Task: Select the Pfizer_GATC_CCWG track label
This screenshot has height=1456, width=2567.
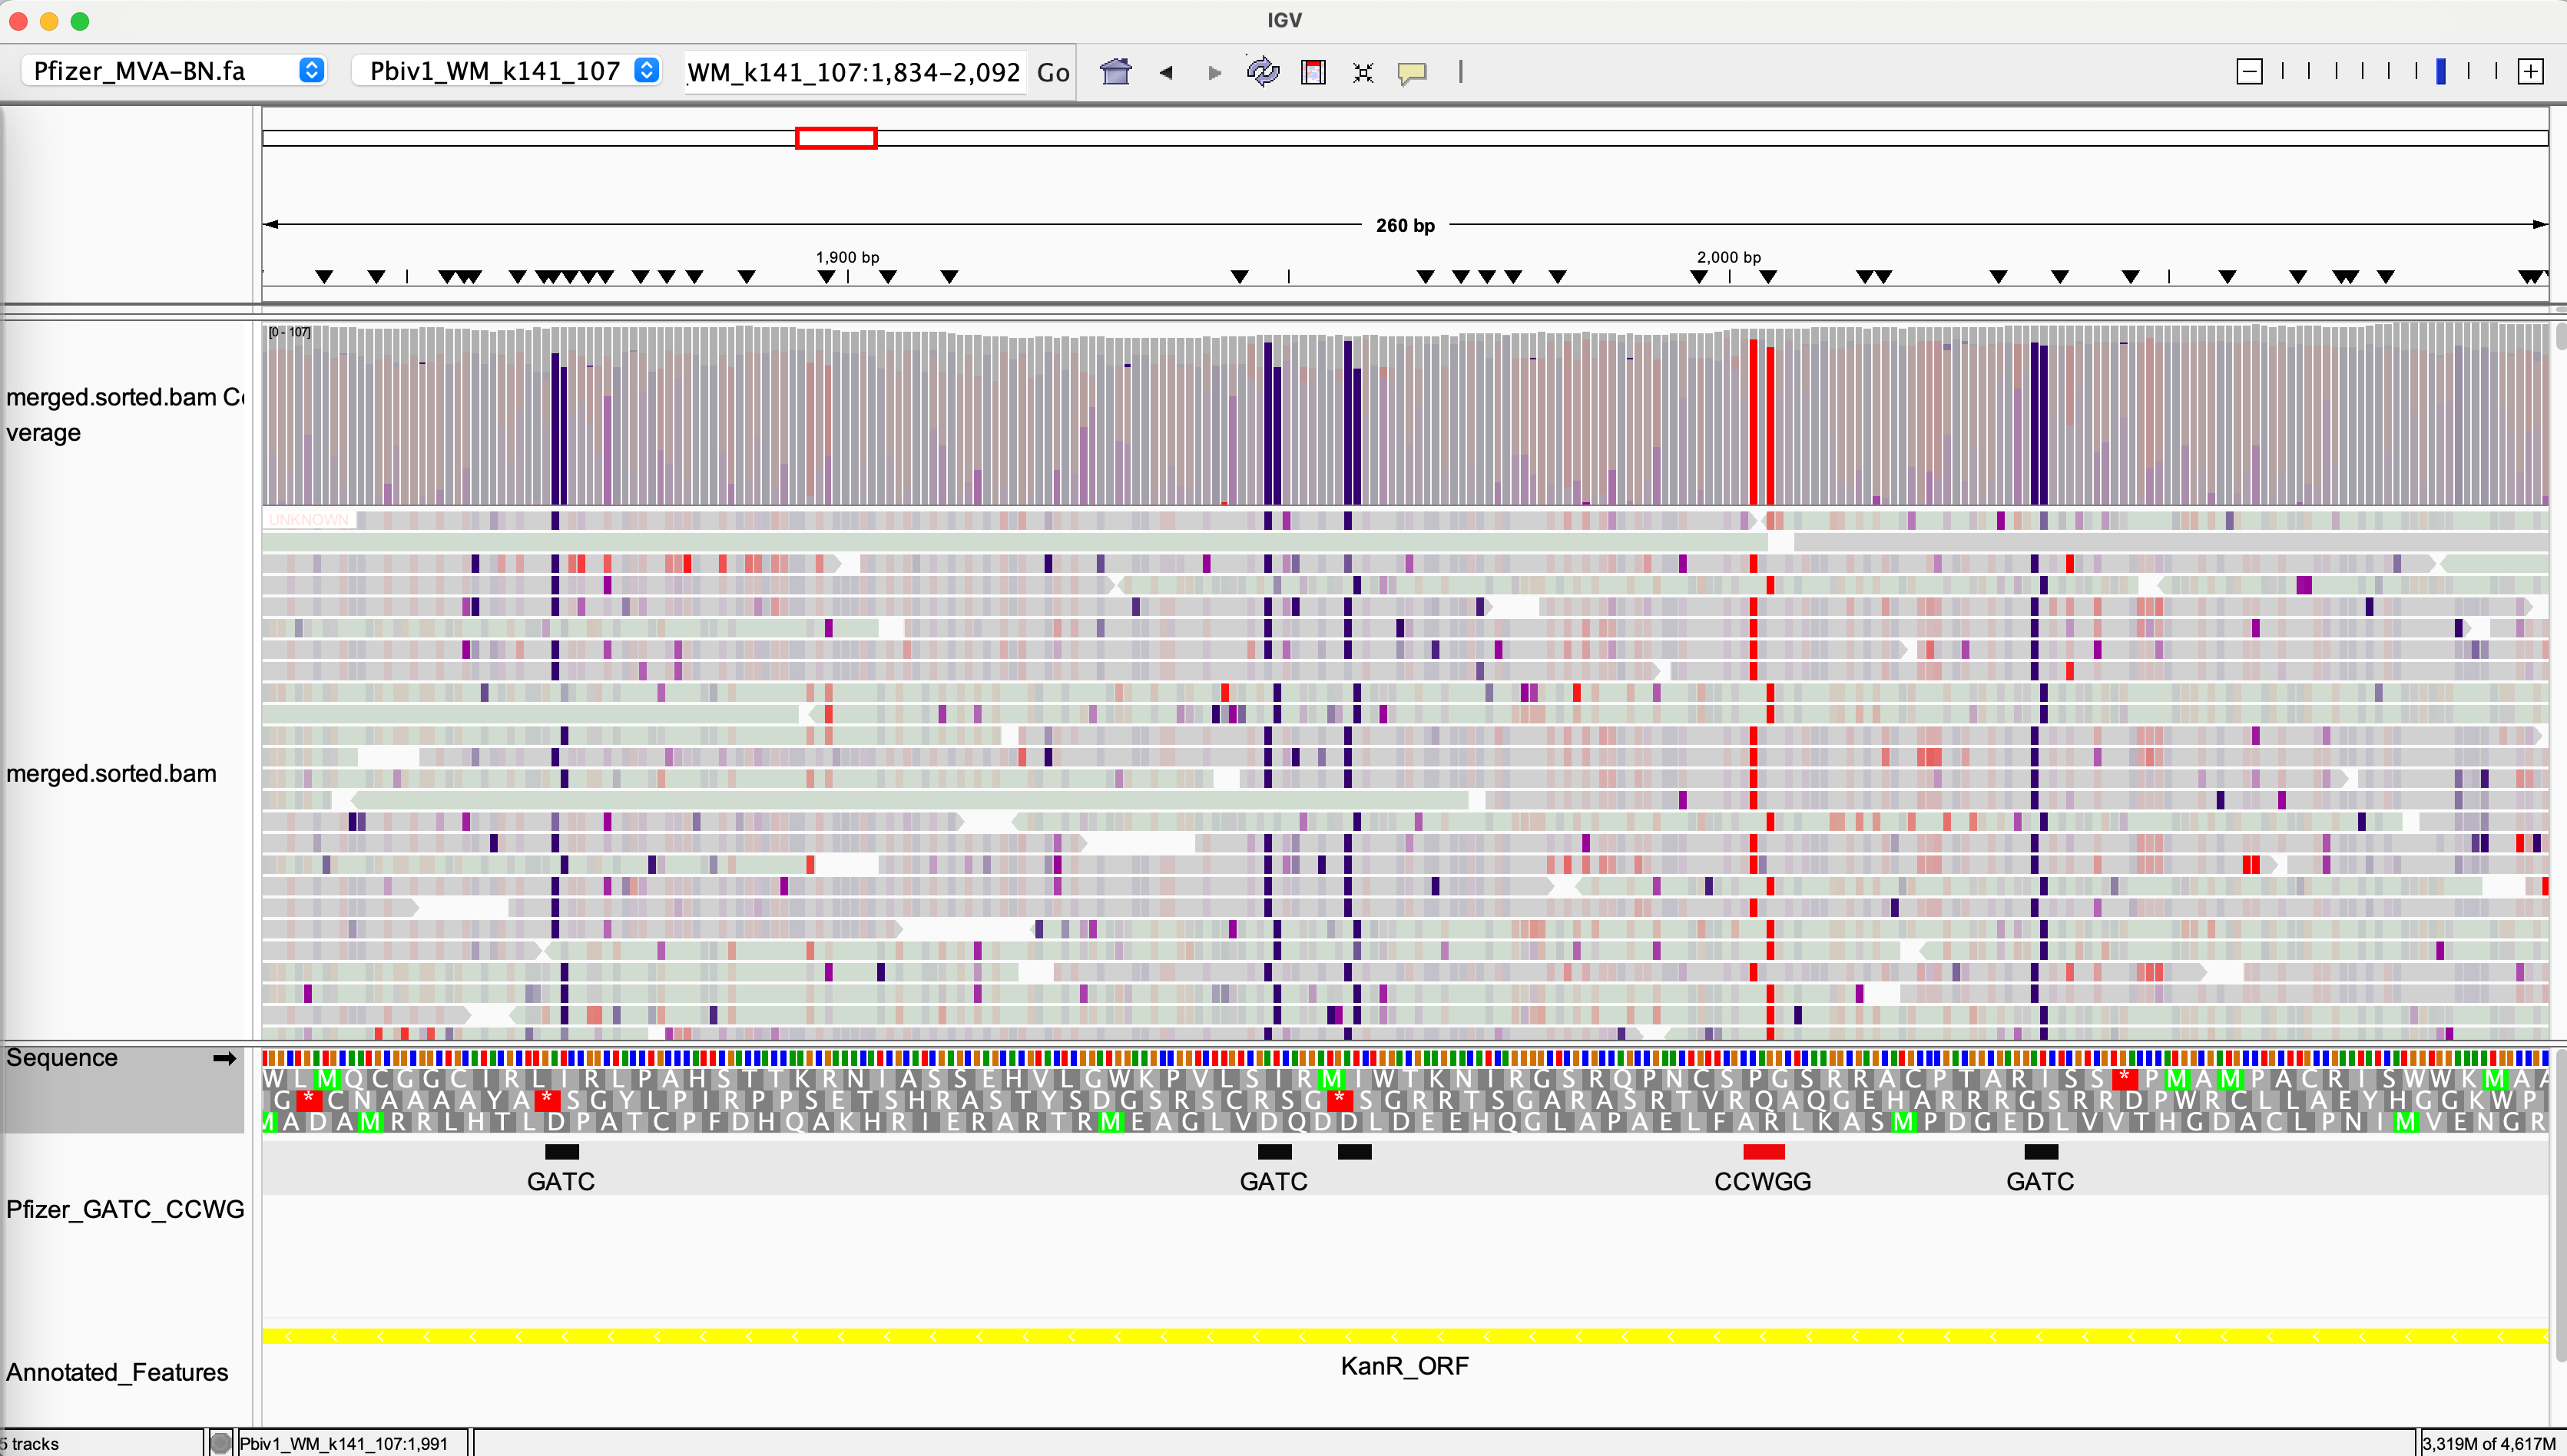Action: pos(124,1209)
